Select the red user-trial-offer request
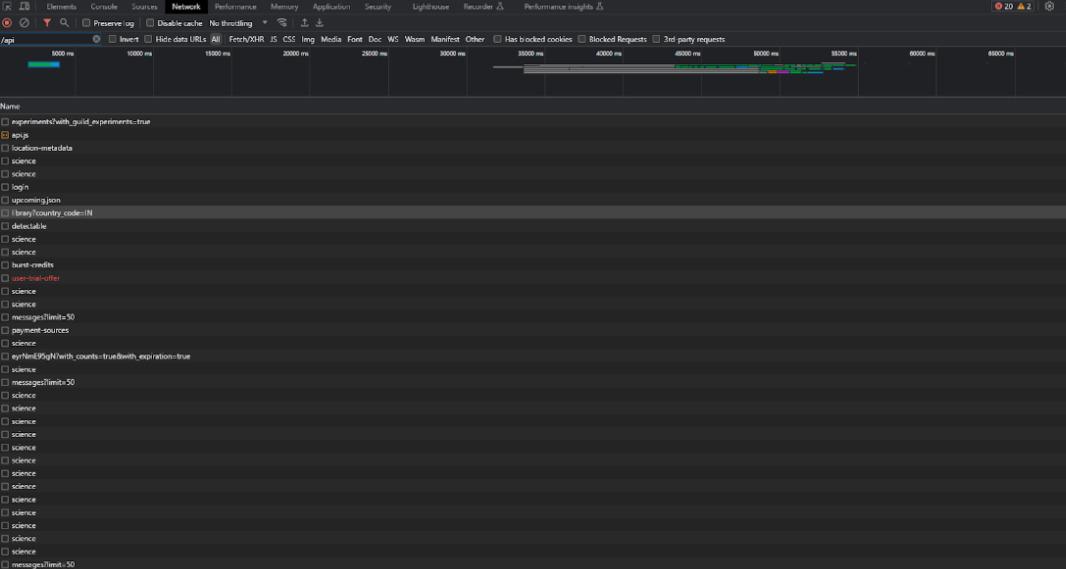Image resolution: width=1066 pixels, height=569 pixels. 533,278
